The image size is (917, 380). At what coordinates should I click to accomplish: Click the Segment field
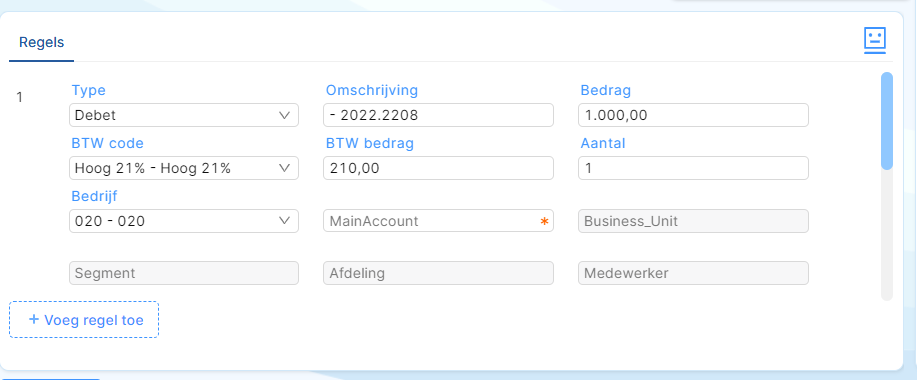184,273
